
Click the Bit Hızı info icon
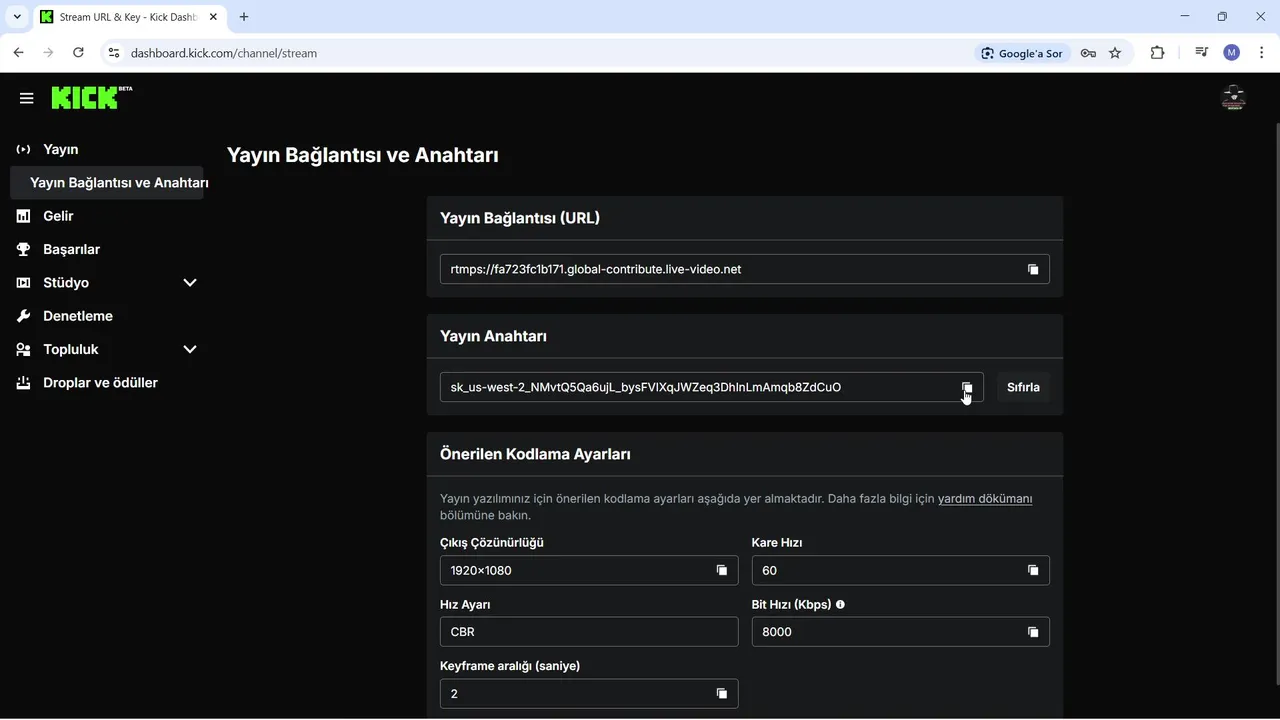[x=840, y=605]
